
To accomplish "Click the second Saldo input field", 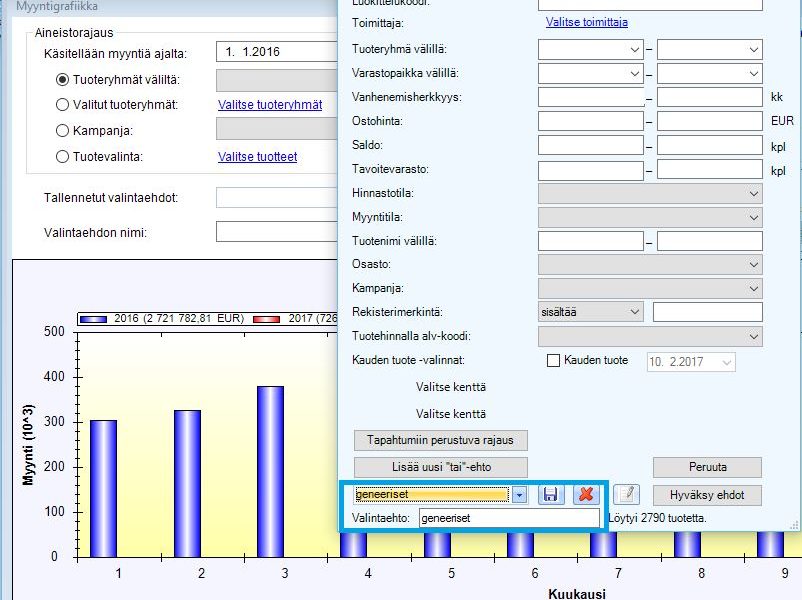I will (709, 145).
